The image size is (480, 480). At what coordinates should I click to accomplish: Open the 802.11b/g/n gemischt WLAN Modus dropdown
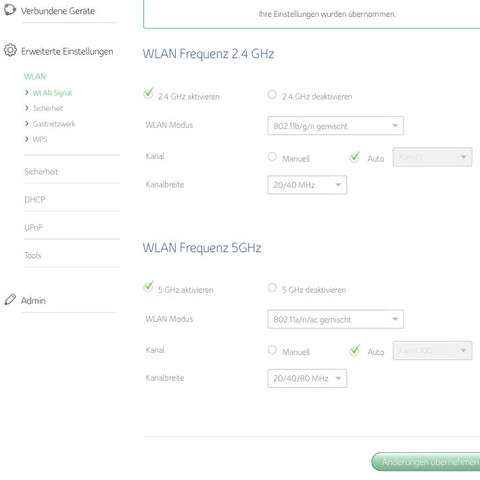coord(335,126)
